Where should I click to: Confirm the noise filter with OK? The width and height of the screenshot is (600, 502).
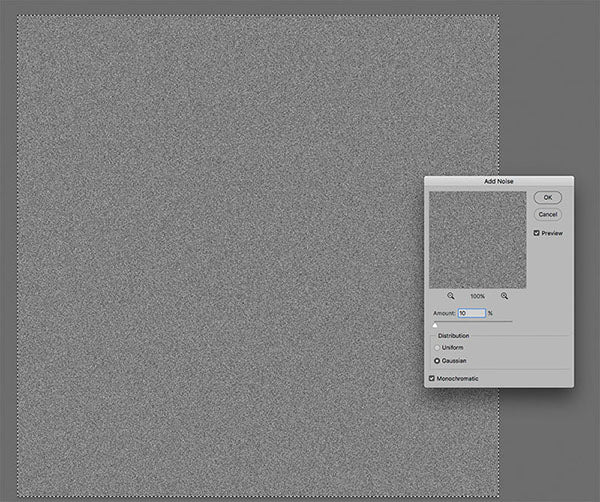pyautogui.click(x=547, y=197)
